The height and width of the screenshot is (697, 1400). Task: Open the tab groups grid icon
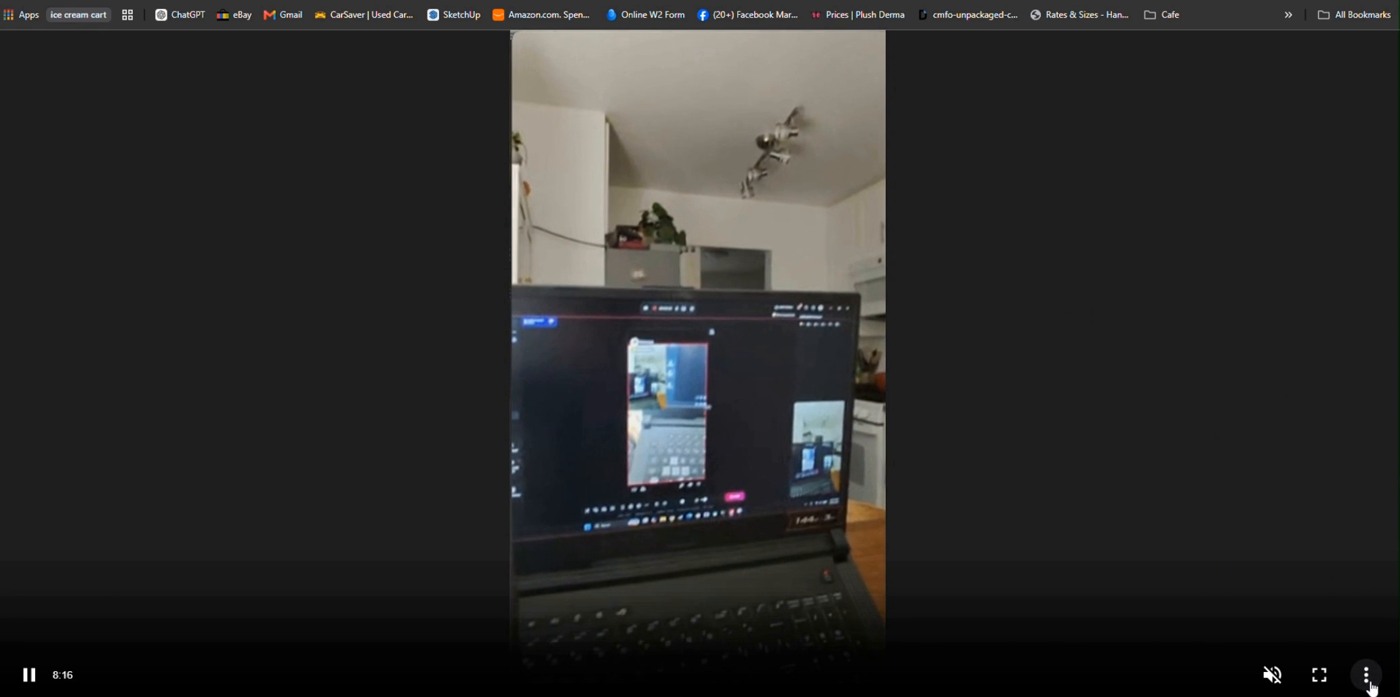(x=127, y=15)
